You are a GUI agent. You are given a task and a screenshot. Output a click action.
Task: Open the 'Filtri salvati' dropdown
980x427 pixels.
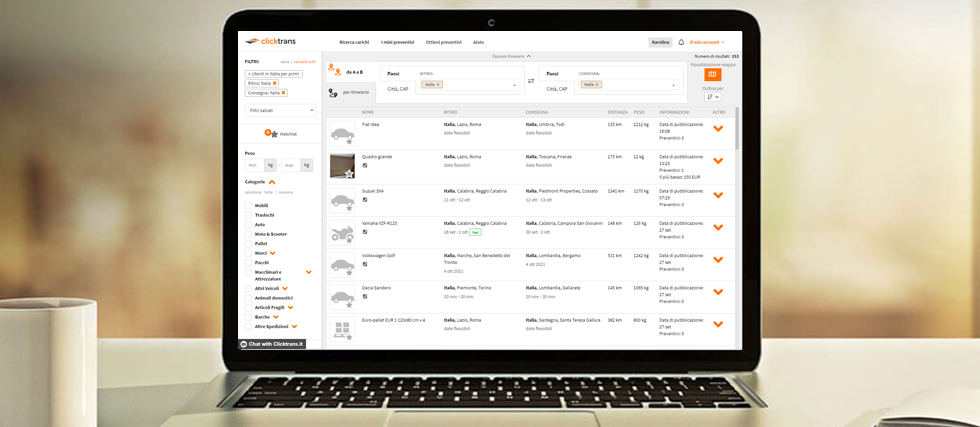pyautogui.click(x=280, y=110)
